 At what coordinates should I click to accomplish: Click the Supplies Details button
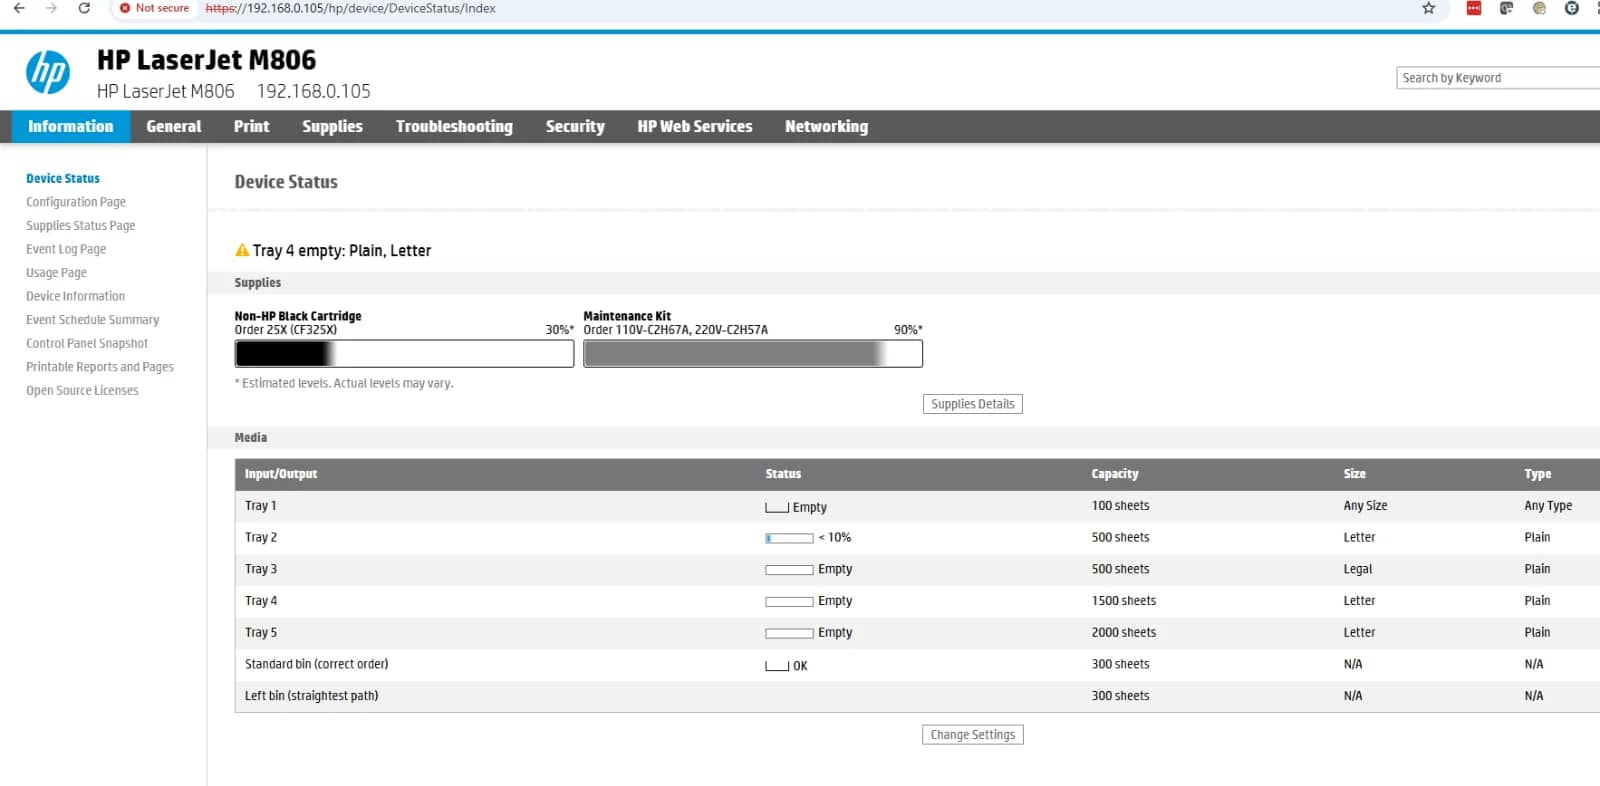pos(973,404)
